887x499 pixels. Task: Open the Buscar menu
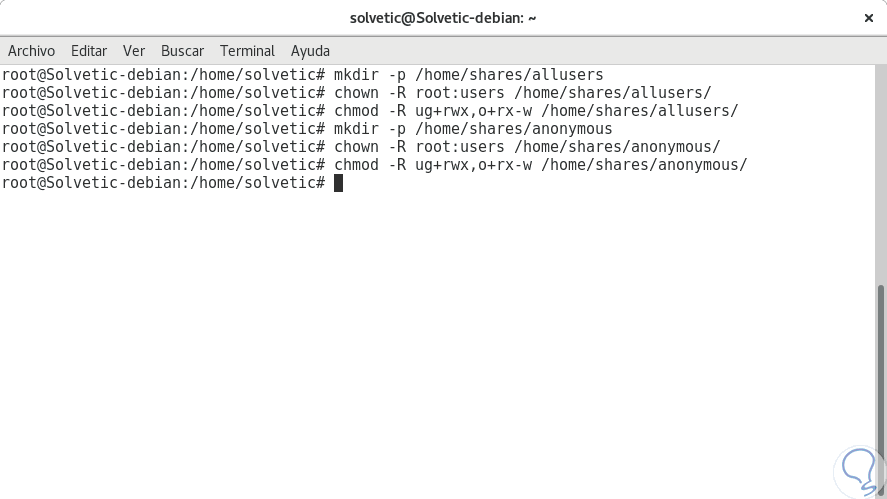pos(182,50)
